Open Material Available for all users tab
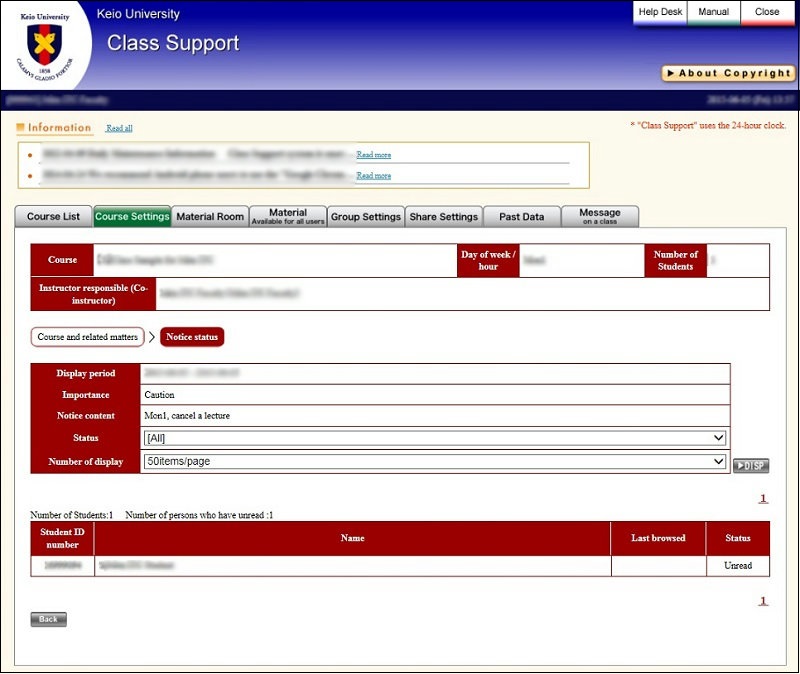Image resolution: width=800 pixels, height=674 pixels. point(288,217)
